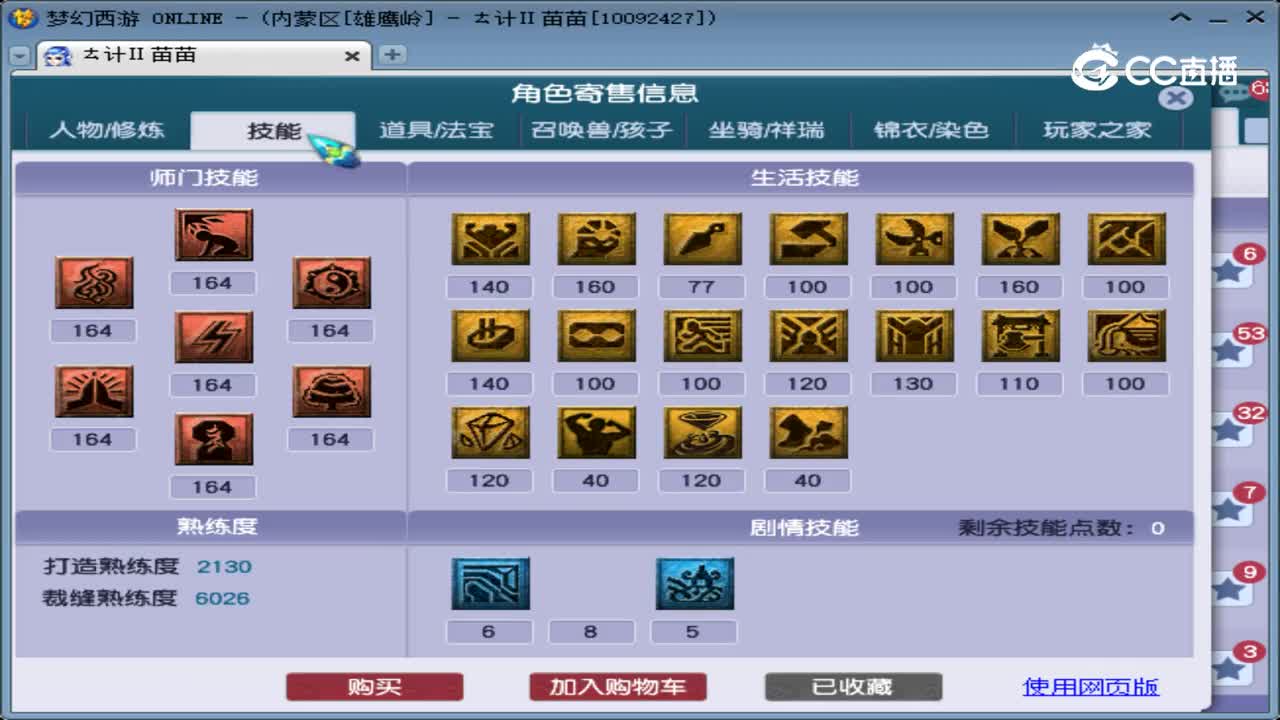Click the flexing muscle man life skill icon
This screenshot has width=1280, height=720.
pos(596,433)
